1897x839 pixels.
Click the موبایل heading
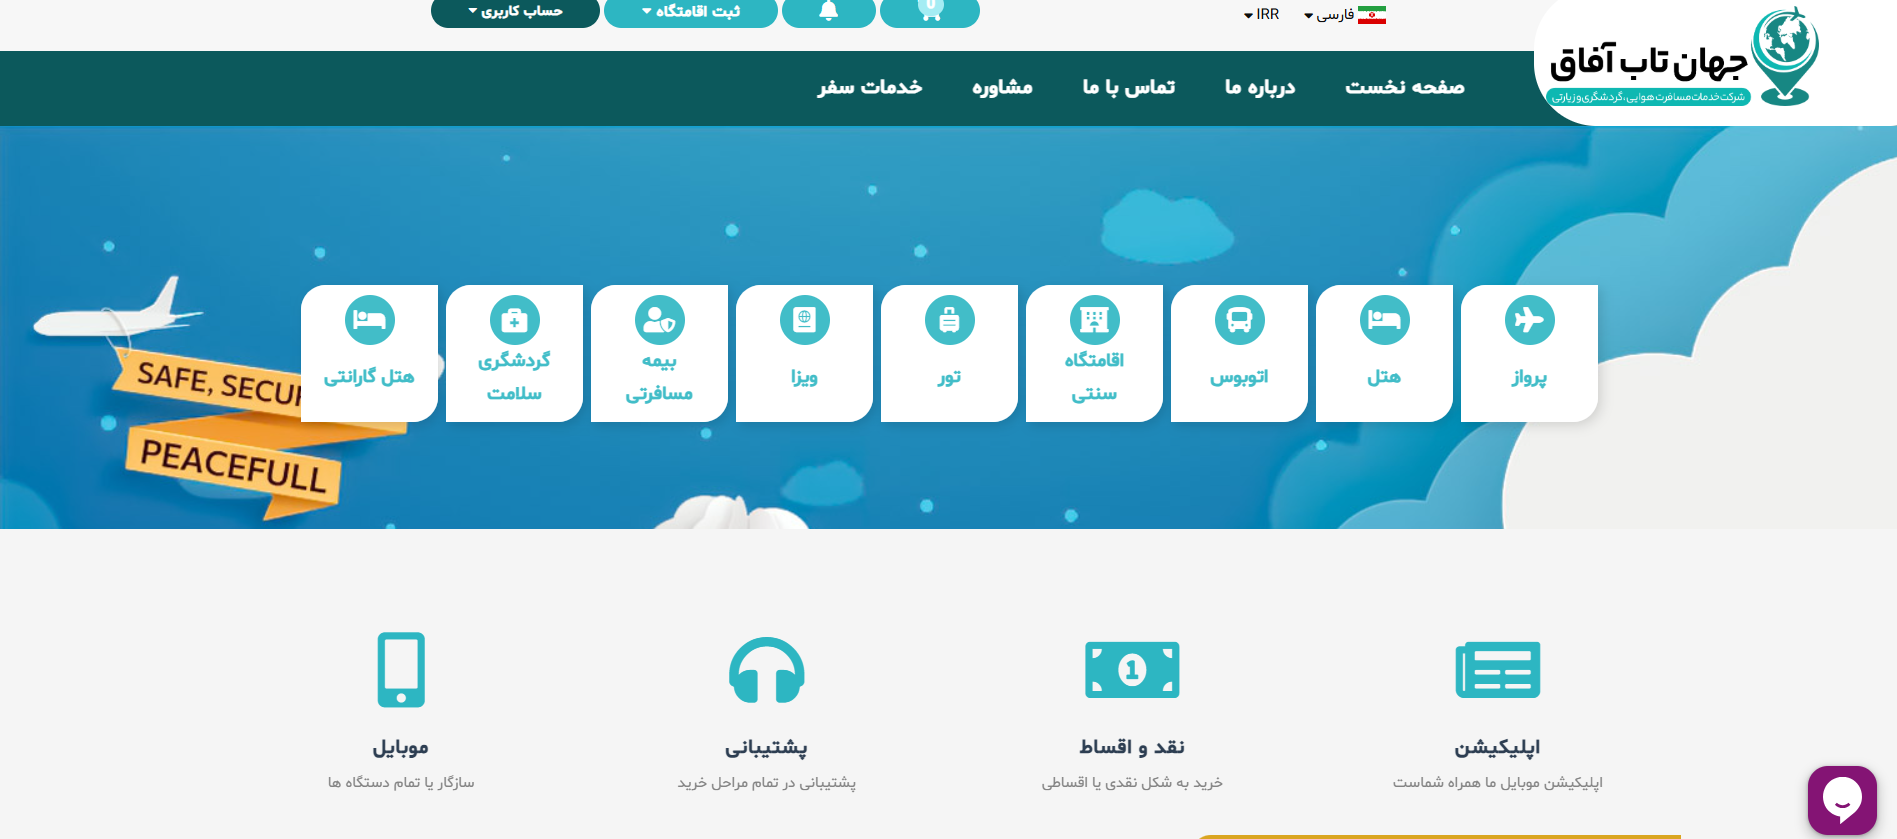tap(401, 747)
